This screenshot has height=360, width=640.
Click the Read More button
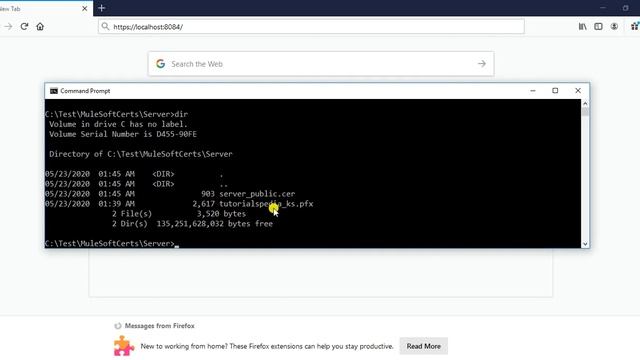[x=424, y=346]
